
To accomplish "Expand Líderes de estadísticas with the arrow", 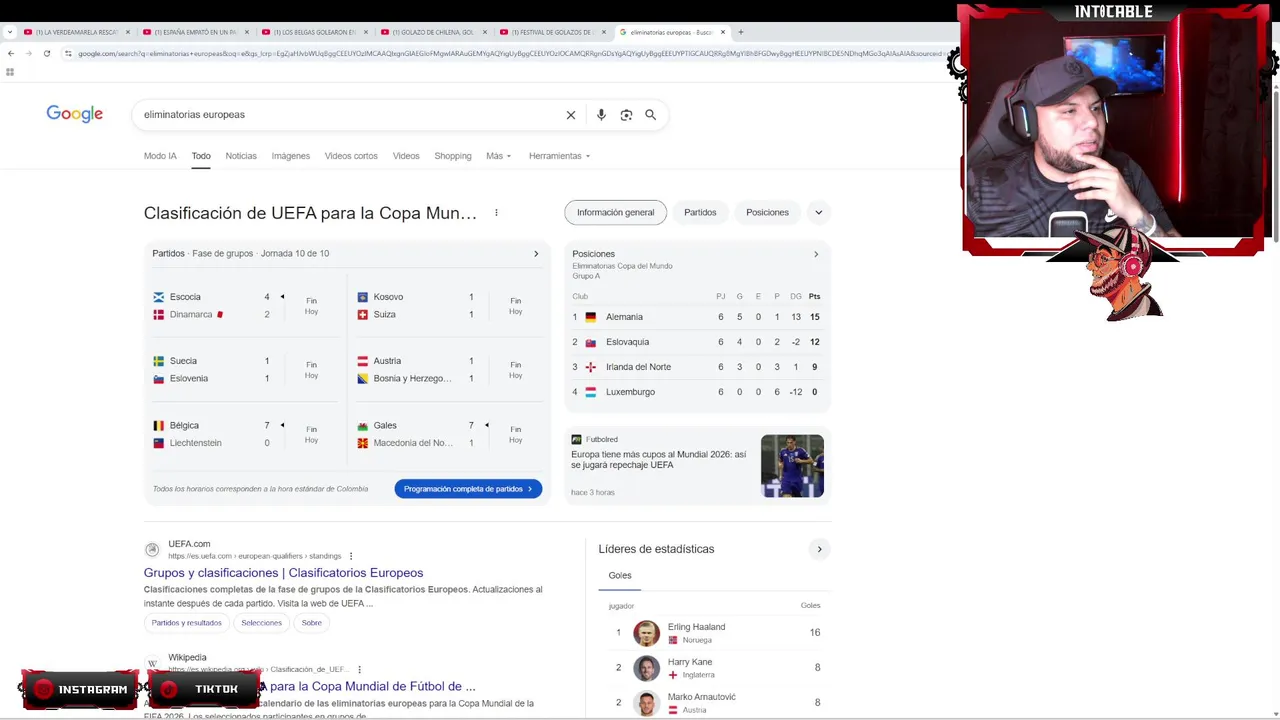I will click(819, 549).
